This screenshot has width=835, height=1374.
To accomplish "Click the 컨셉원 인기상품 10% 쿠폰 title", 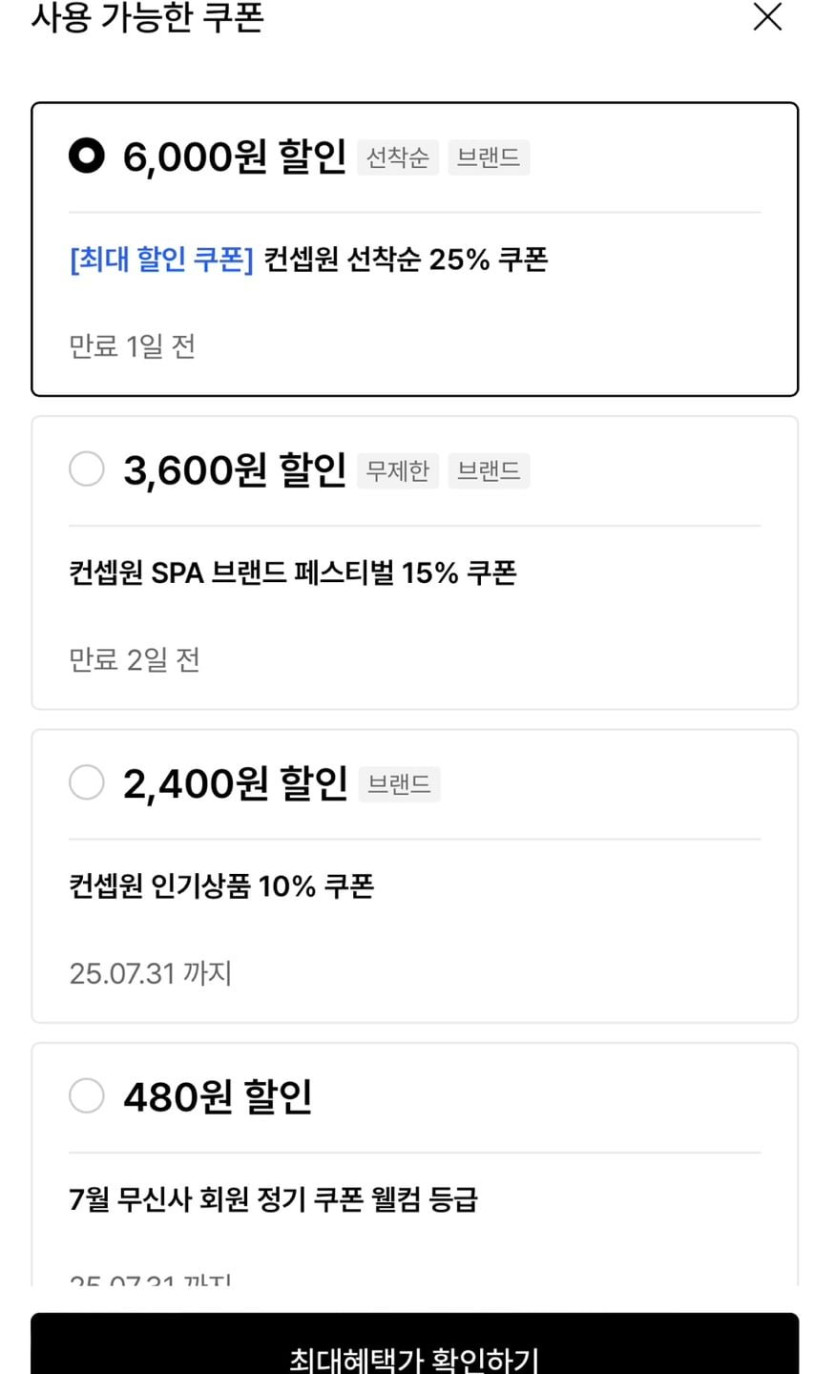I will [x=221, y=886].
